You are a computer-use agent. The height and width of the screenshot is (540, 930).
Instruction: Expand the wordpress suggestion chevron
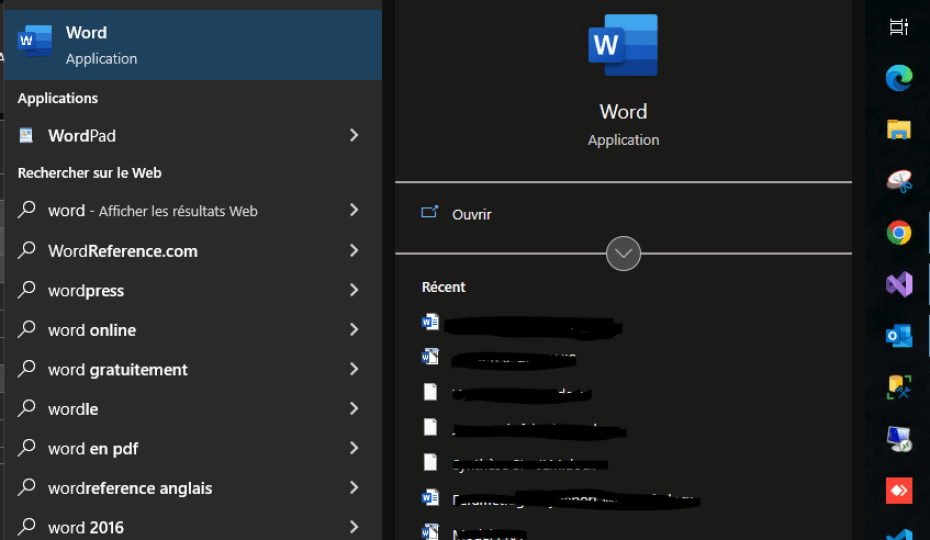pos(354,290)
